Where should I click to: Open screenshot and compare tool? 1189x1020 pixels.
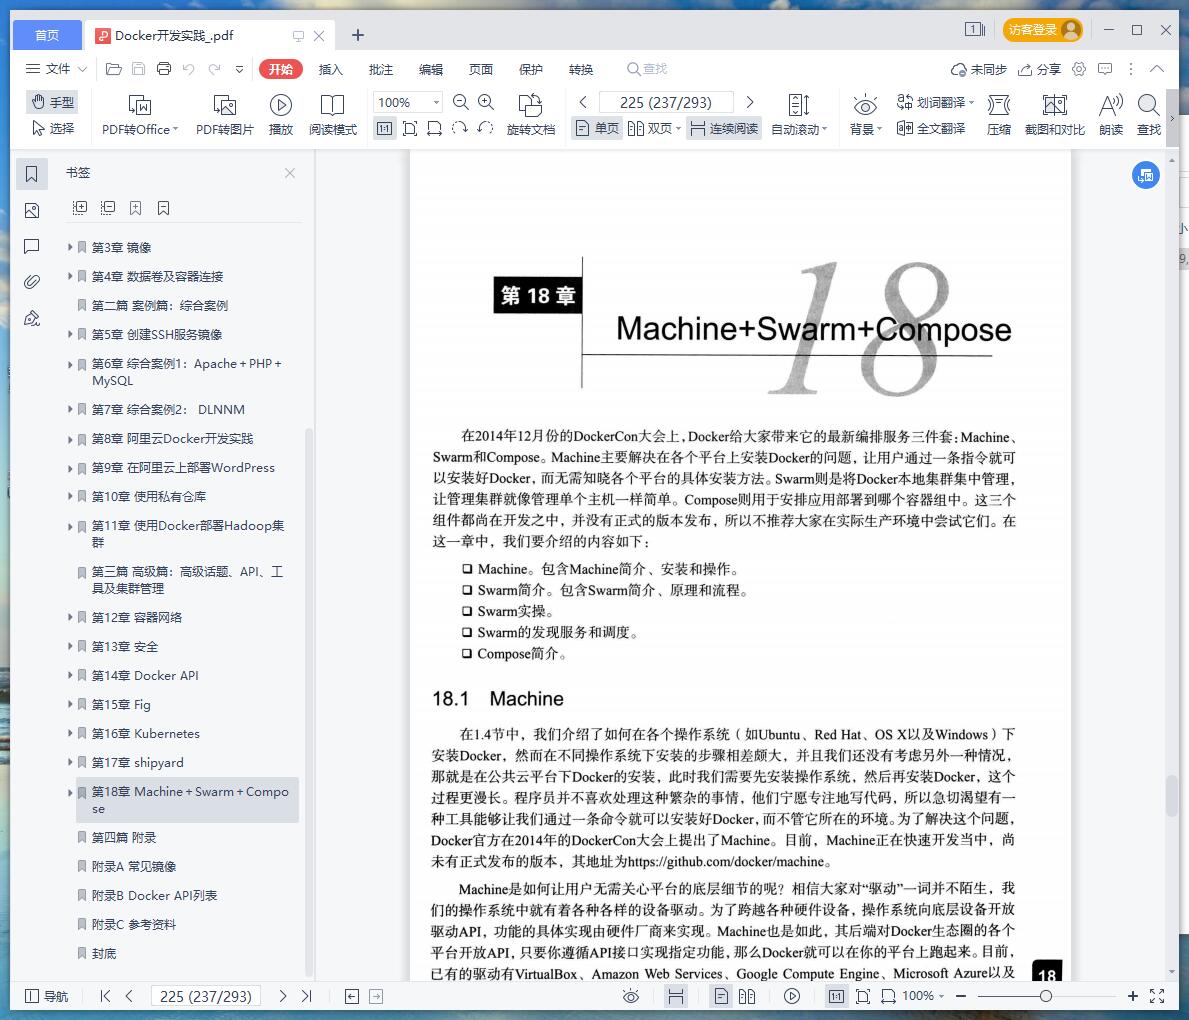[x=1055, y=115]
